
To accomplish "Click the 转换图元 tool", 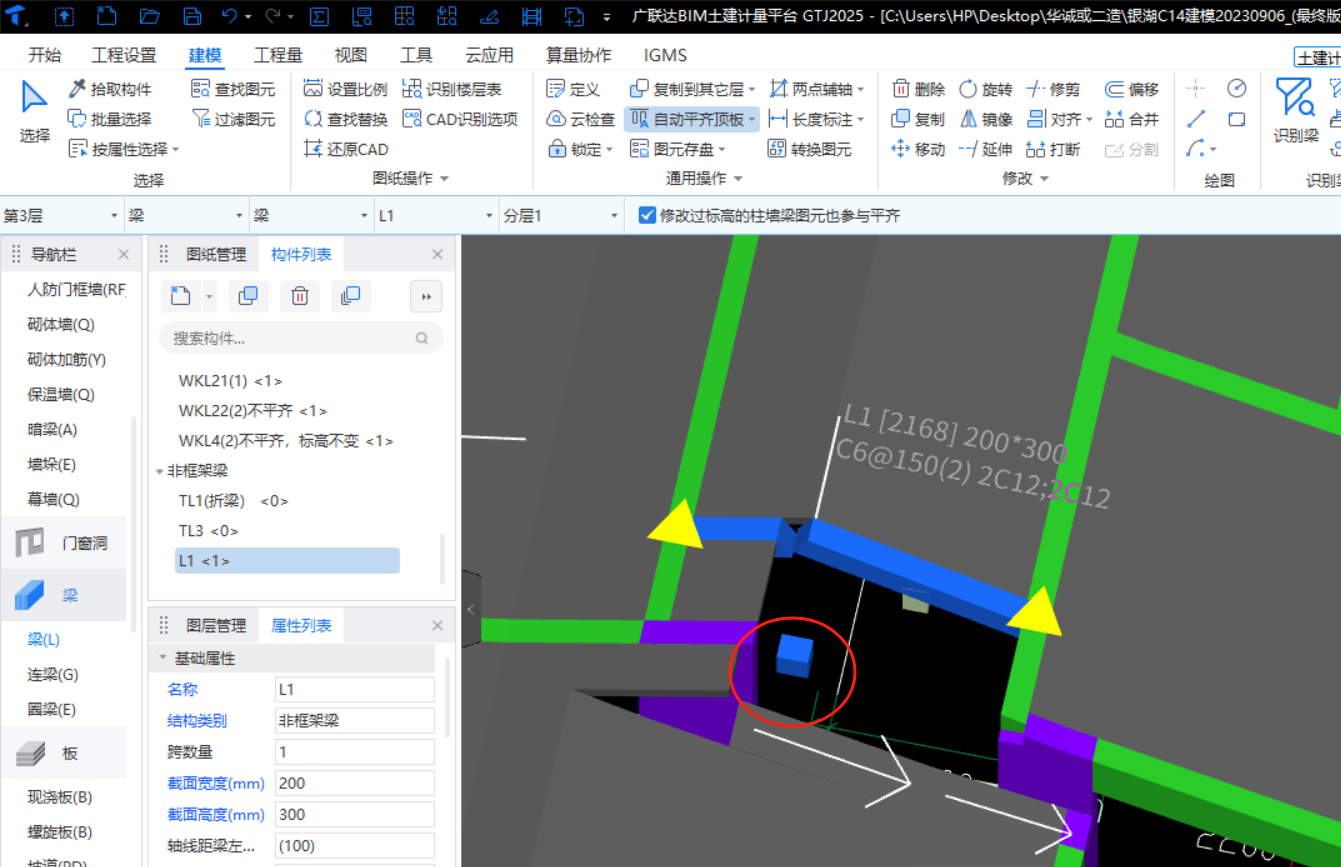I will 810,149.
